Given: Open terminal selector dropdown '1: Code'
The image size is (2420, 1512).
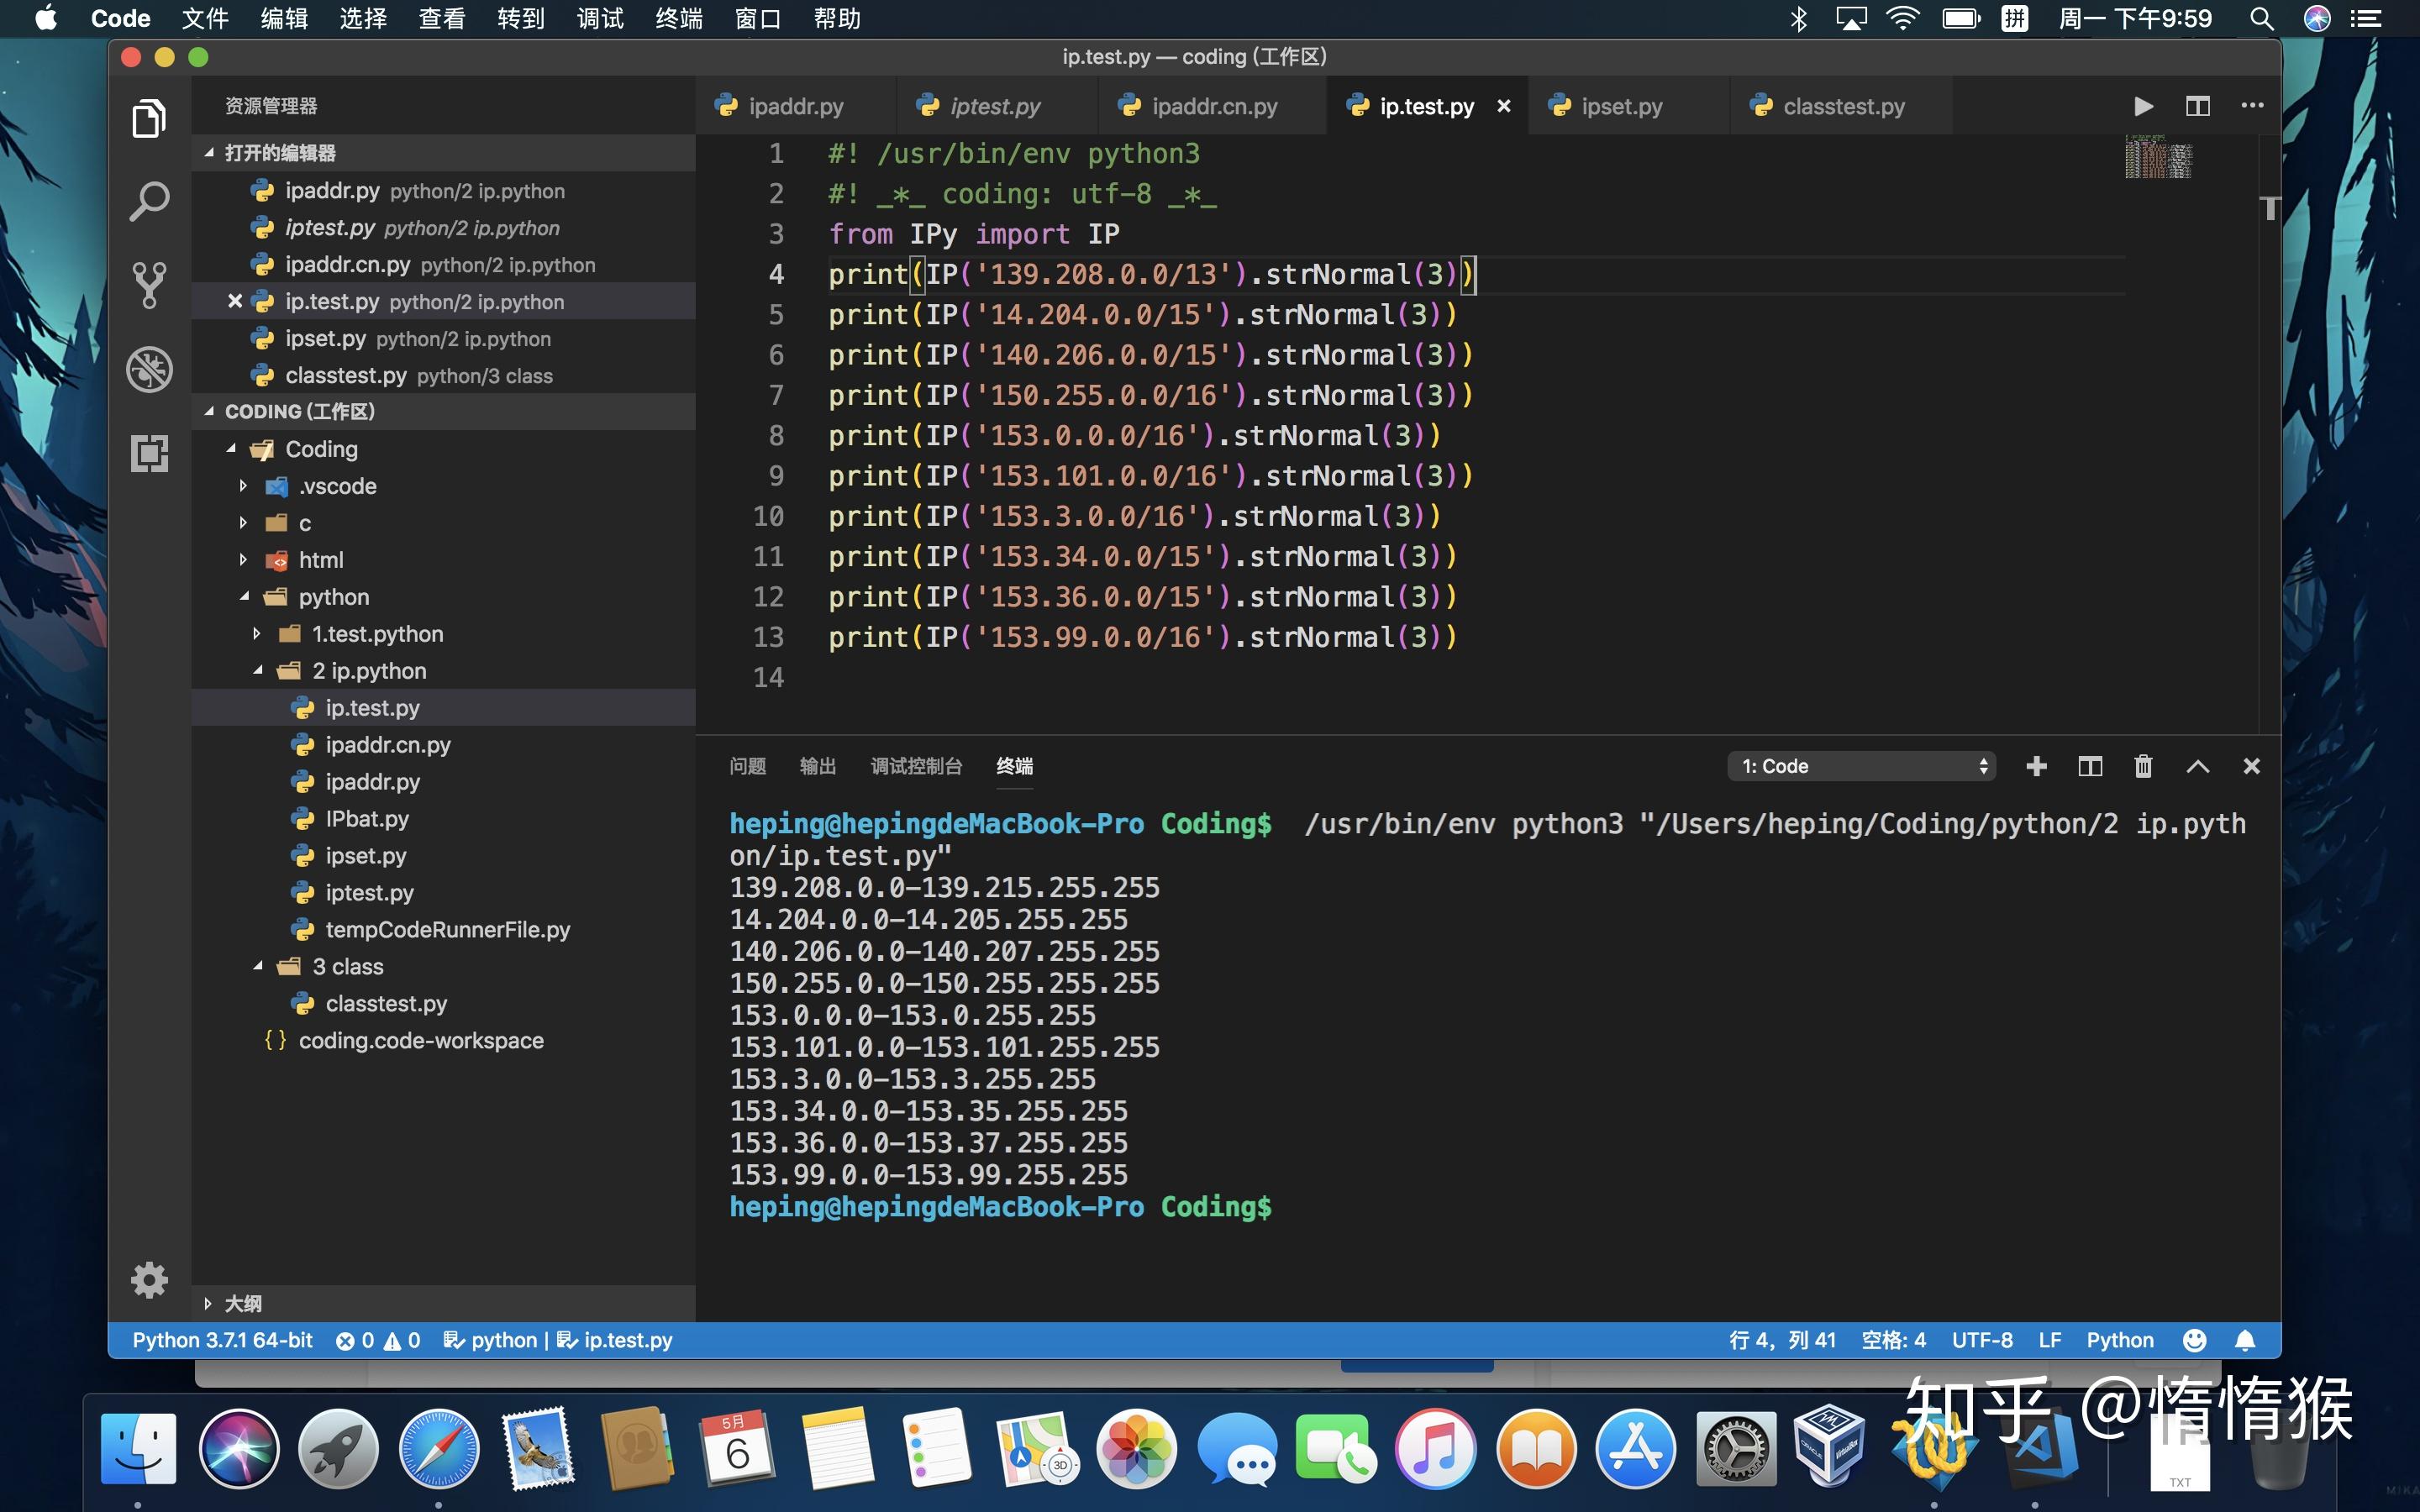Looking at the screenshot, I should click(1861, 766).
